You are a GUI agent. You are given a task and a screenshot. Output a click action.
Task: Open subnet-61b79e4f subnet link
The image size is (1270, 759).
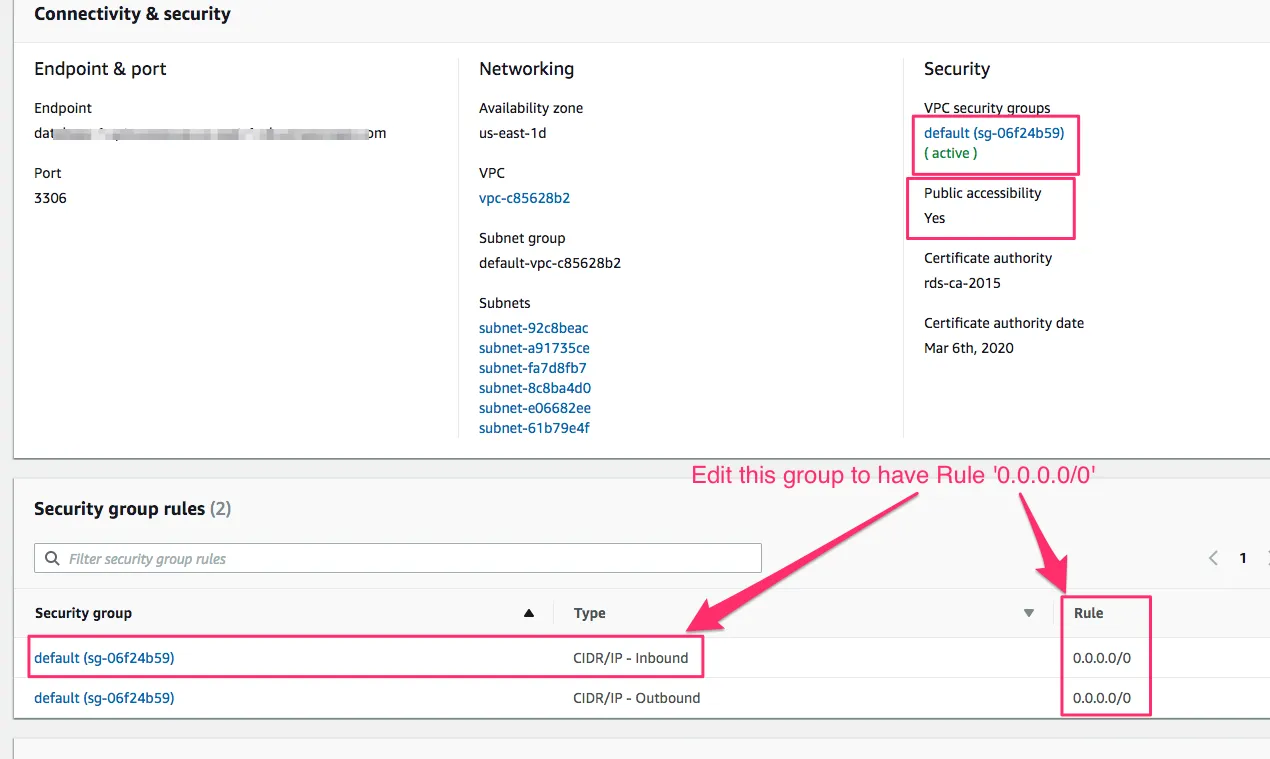click(534, 428)
